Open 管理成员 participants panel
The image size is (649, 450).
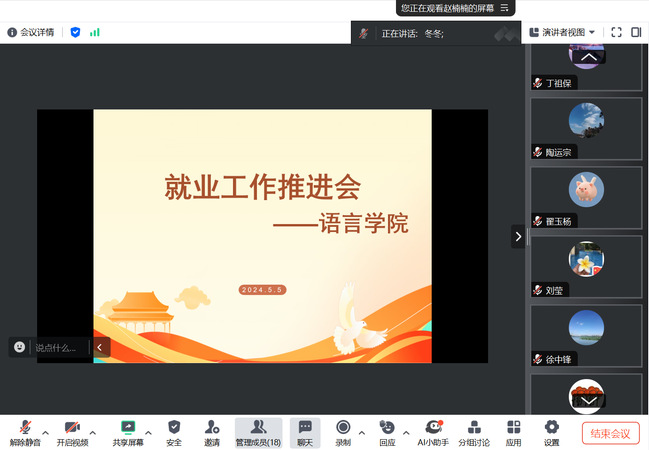pos(258,428)
